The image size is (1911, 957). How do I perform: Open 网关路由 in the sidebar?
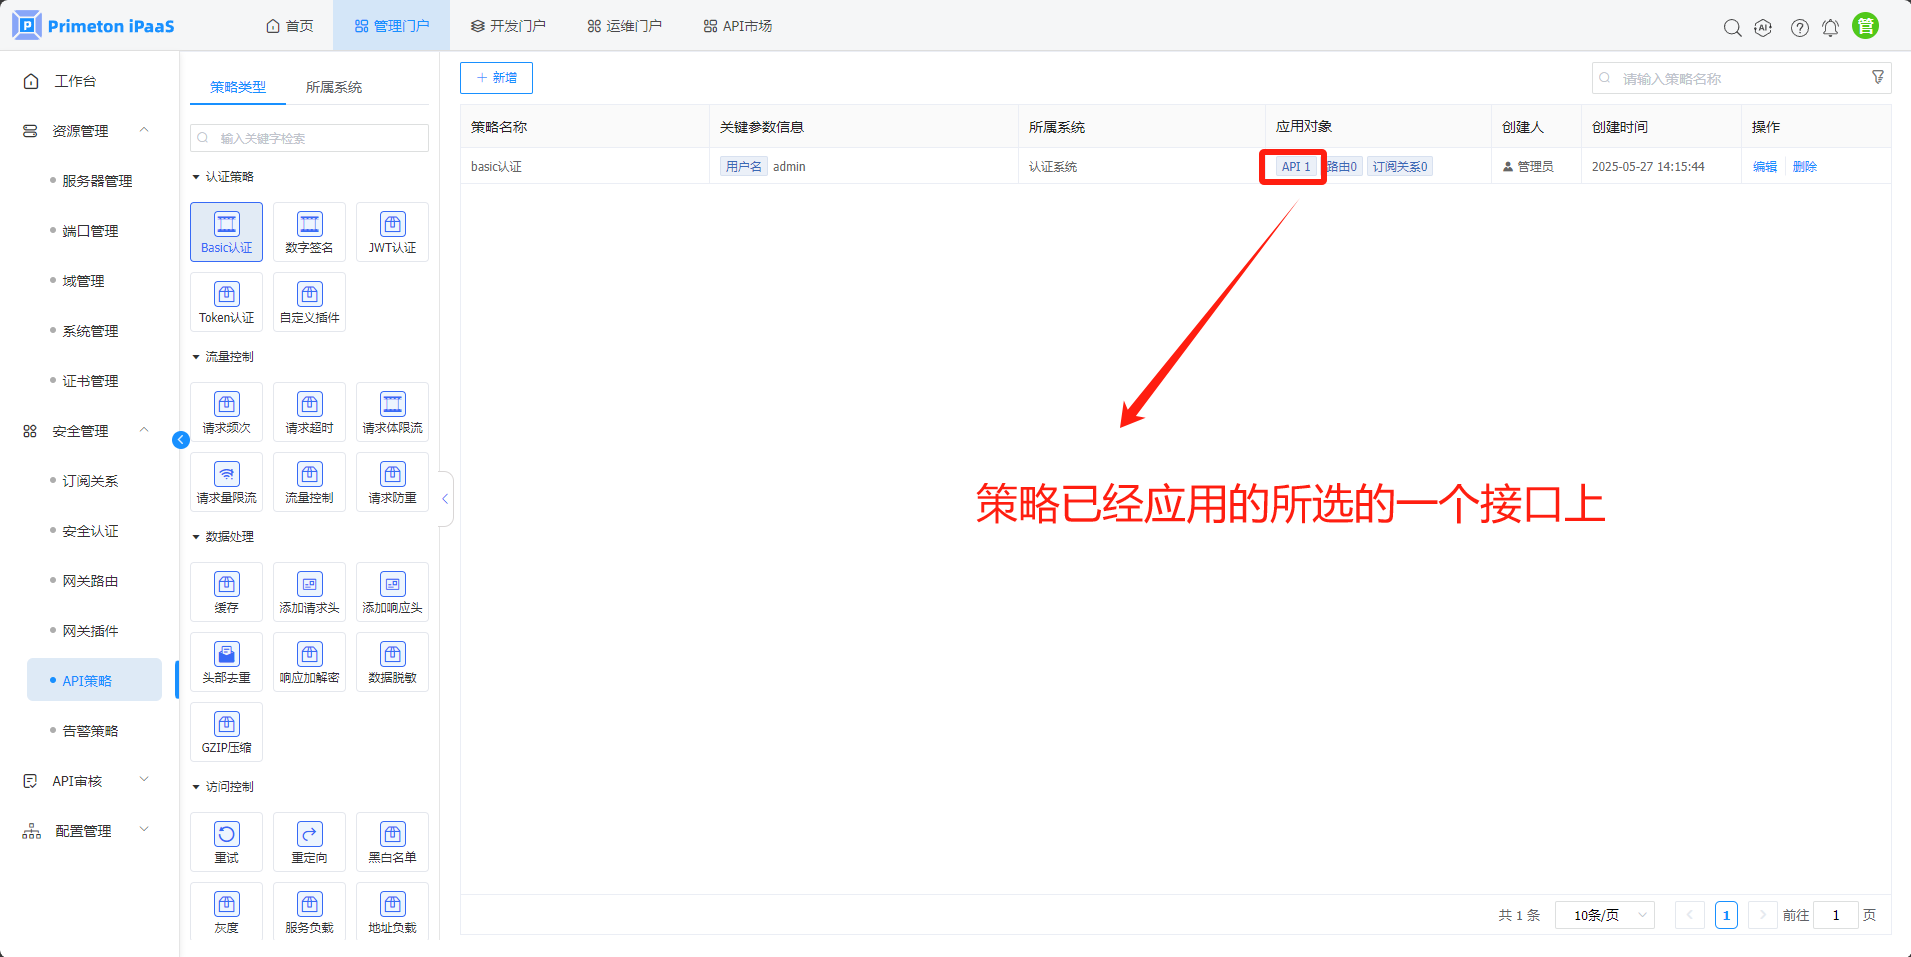[90, 581]
